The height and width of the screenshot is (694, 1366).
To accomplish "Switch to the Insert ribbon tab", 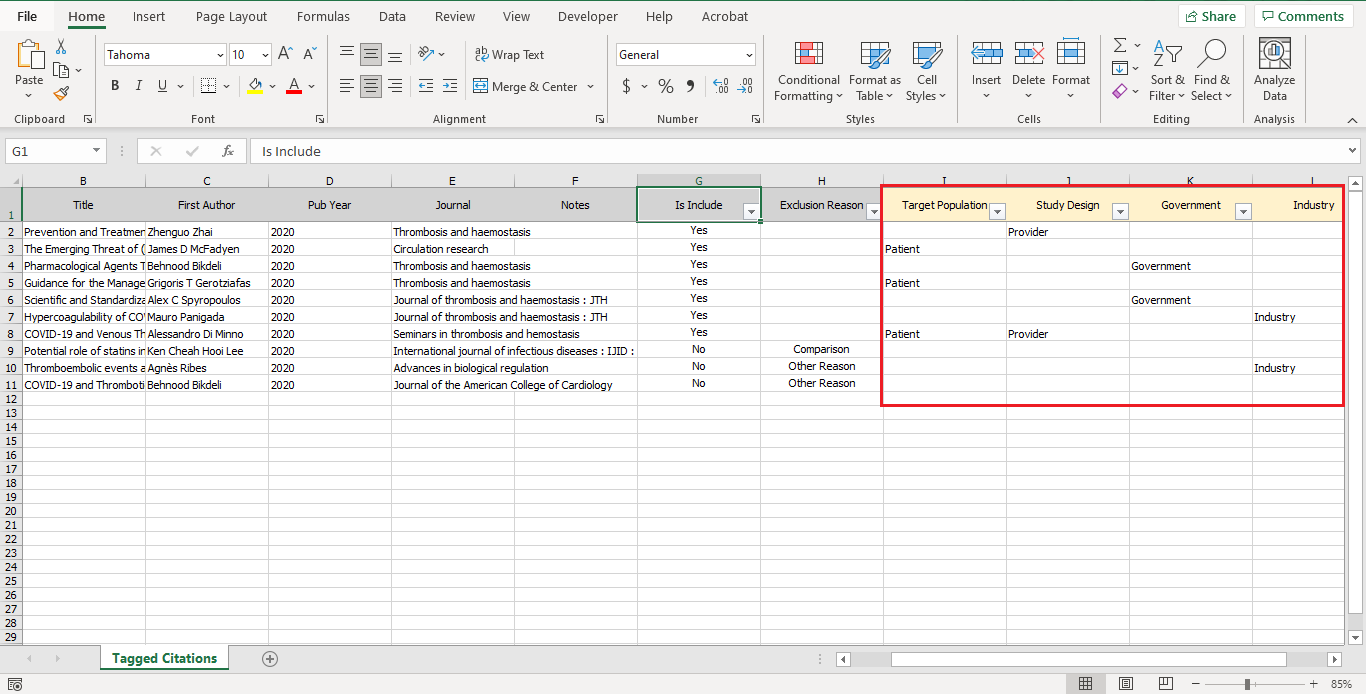I will [149, 16].
